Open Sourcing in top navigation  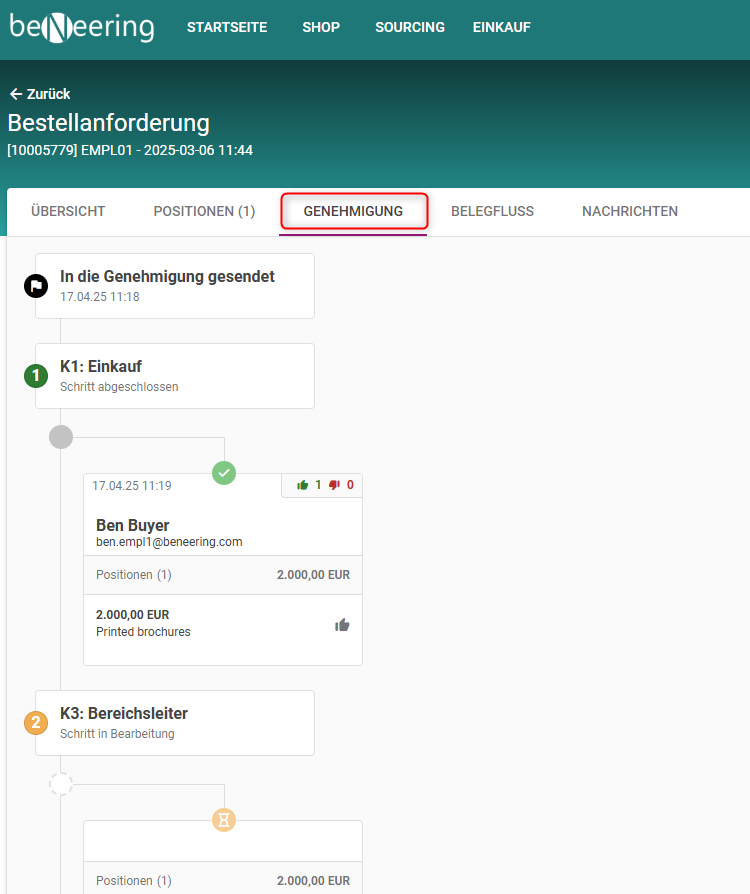pyautogui.click(x=410, y=28)
